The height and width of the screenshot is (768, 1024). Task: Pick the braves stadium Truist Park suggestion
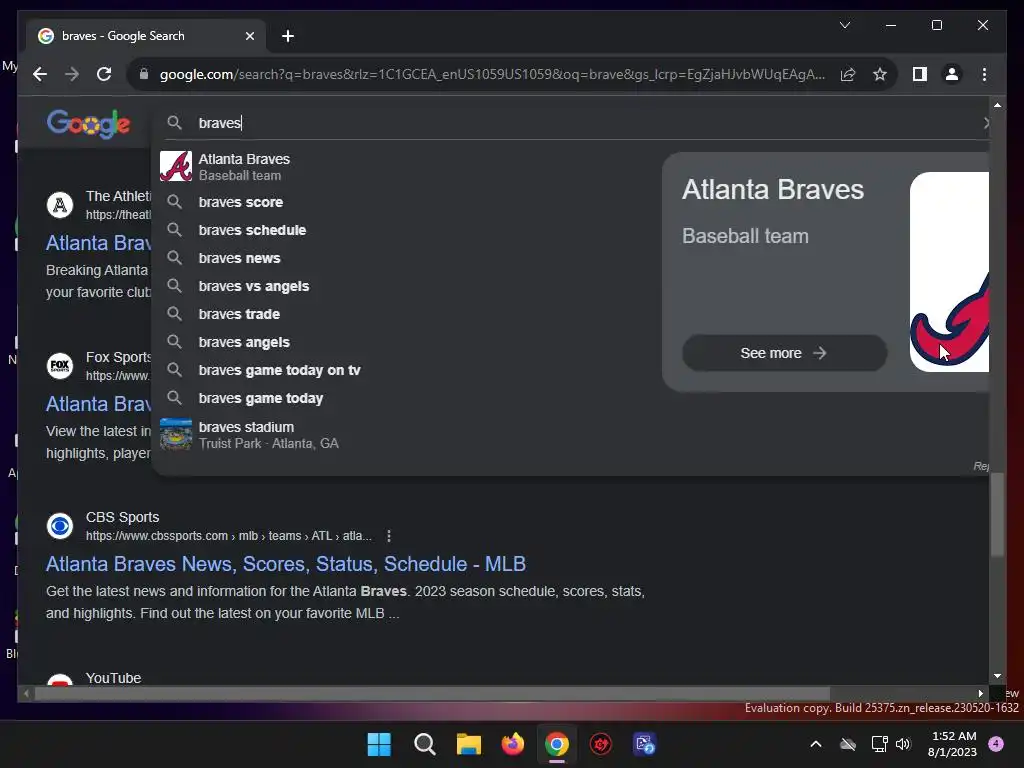pos(406,434)
